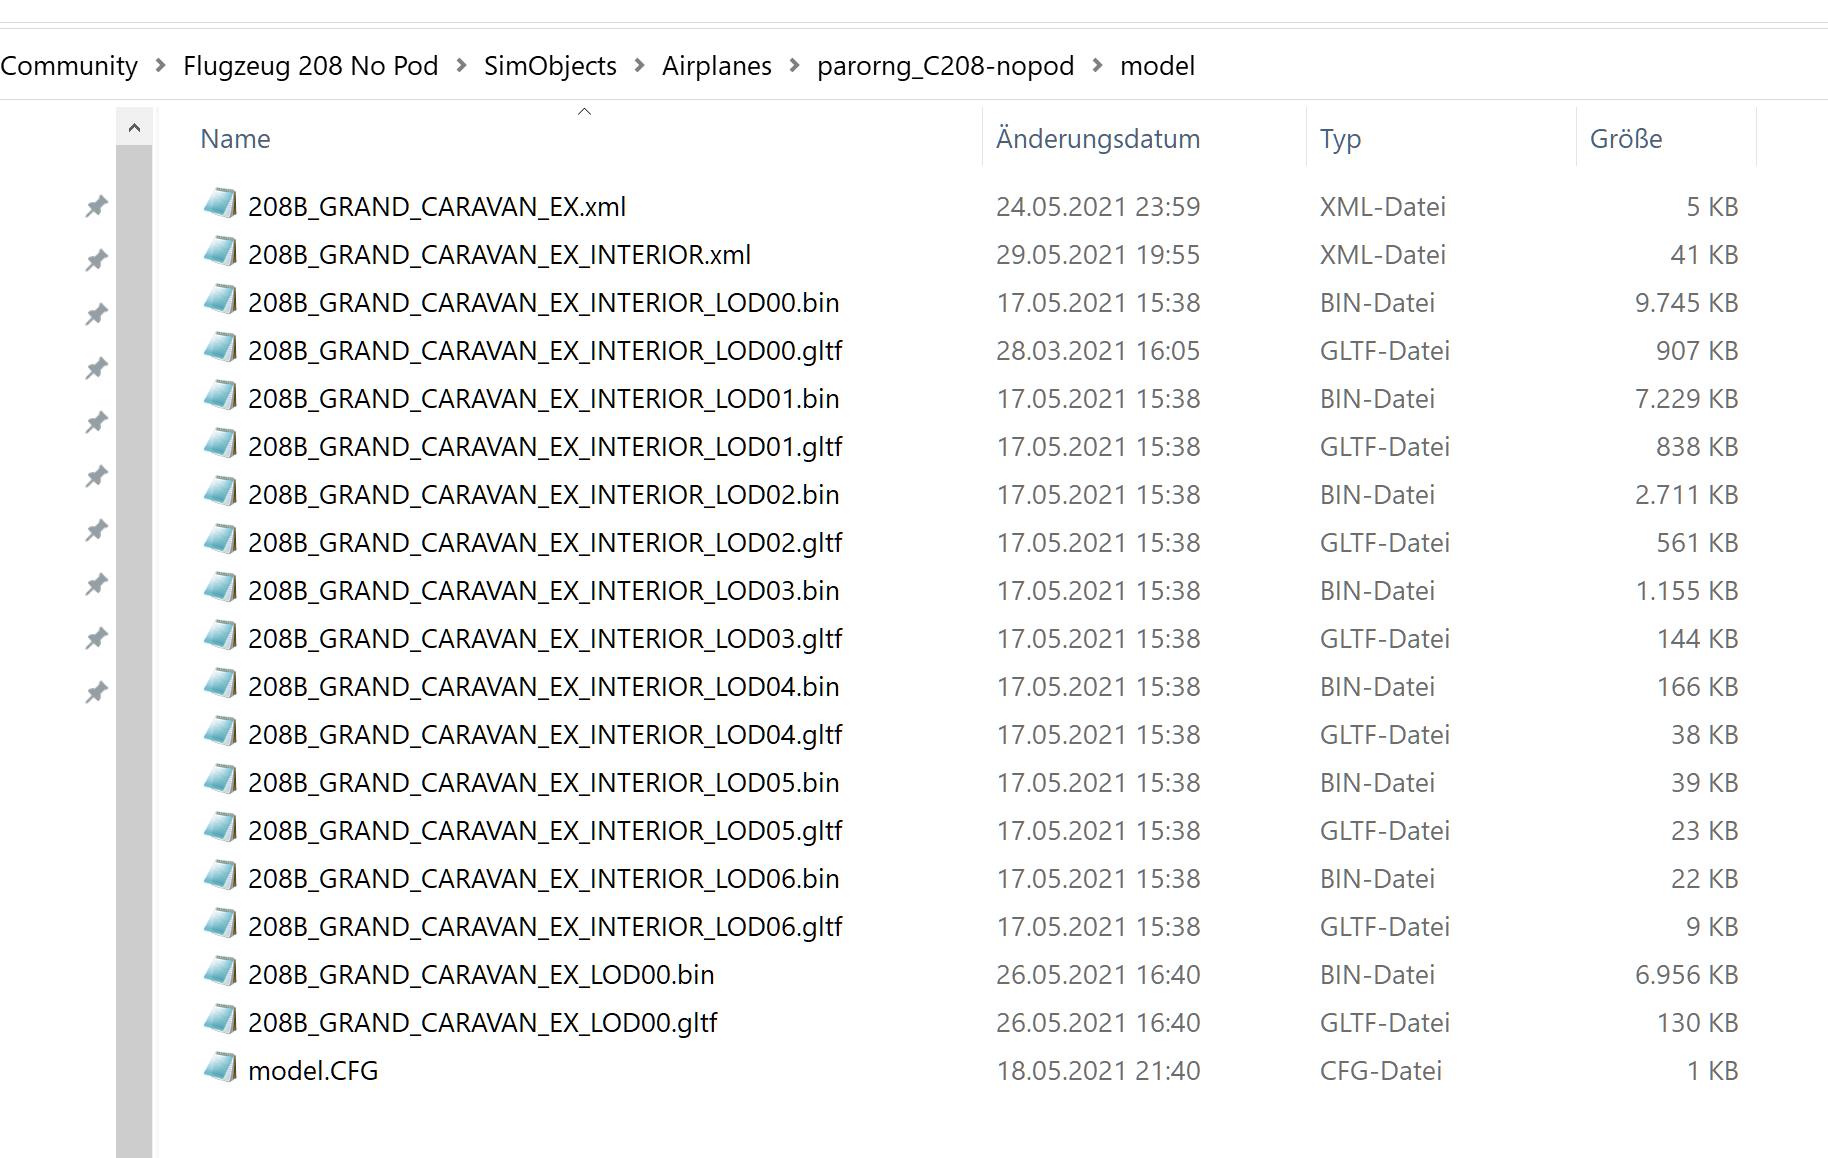Click the size value 1.155 KB
Viewport: 1828px width, 1158px height.
1687,590
